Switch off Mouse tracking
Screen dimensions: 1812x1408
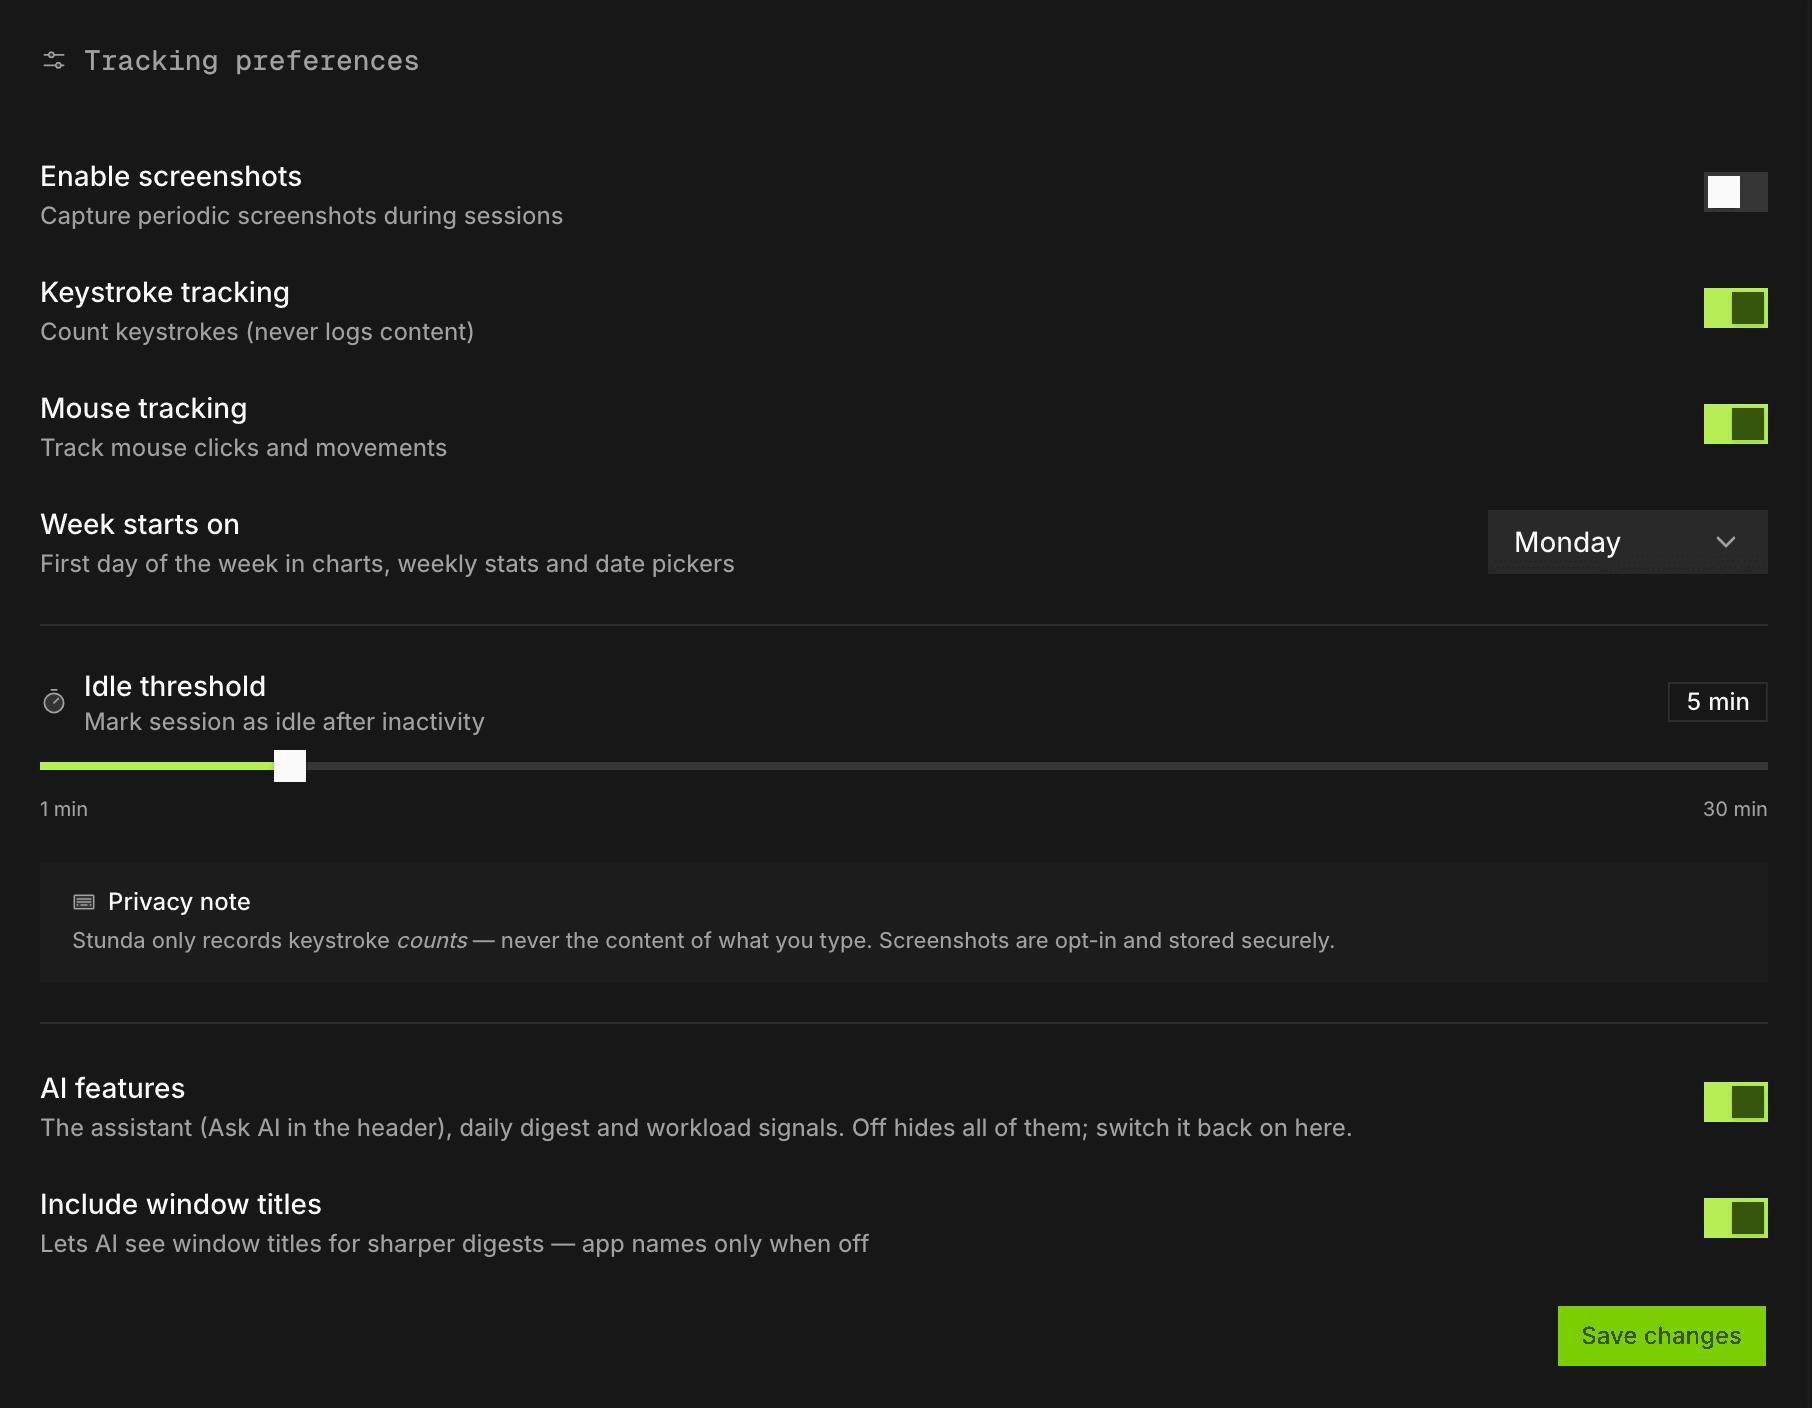coord(1735,424)
